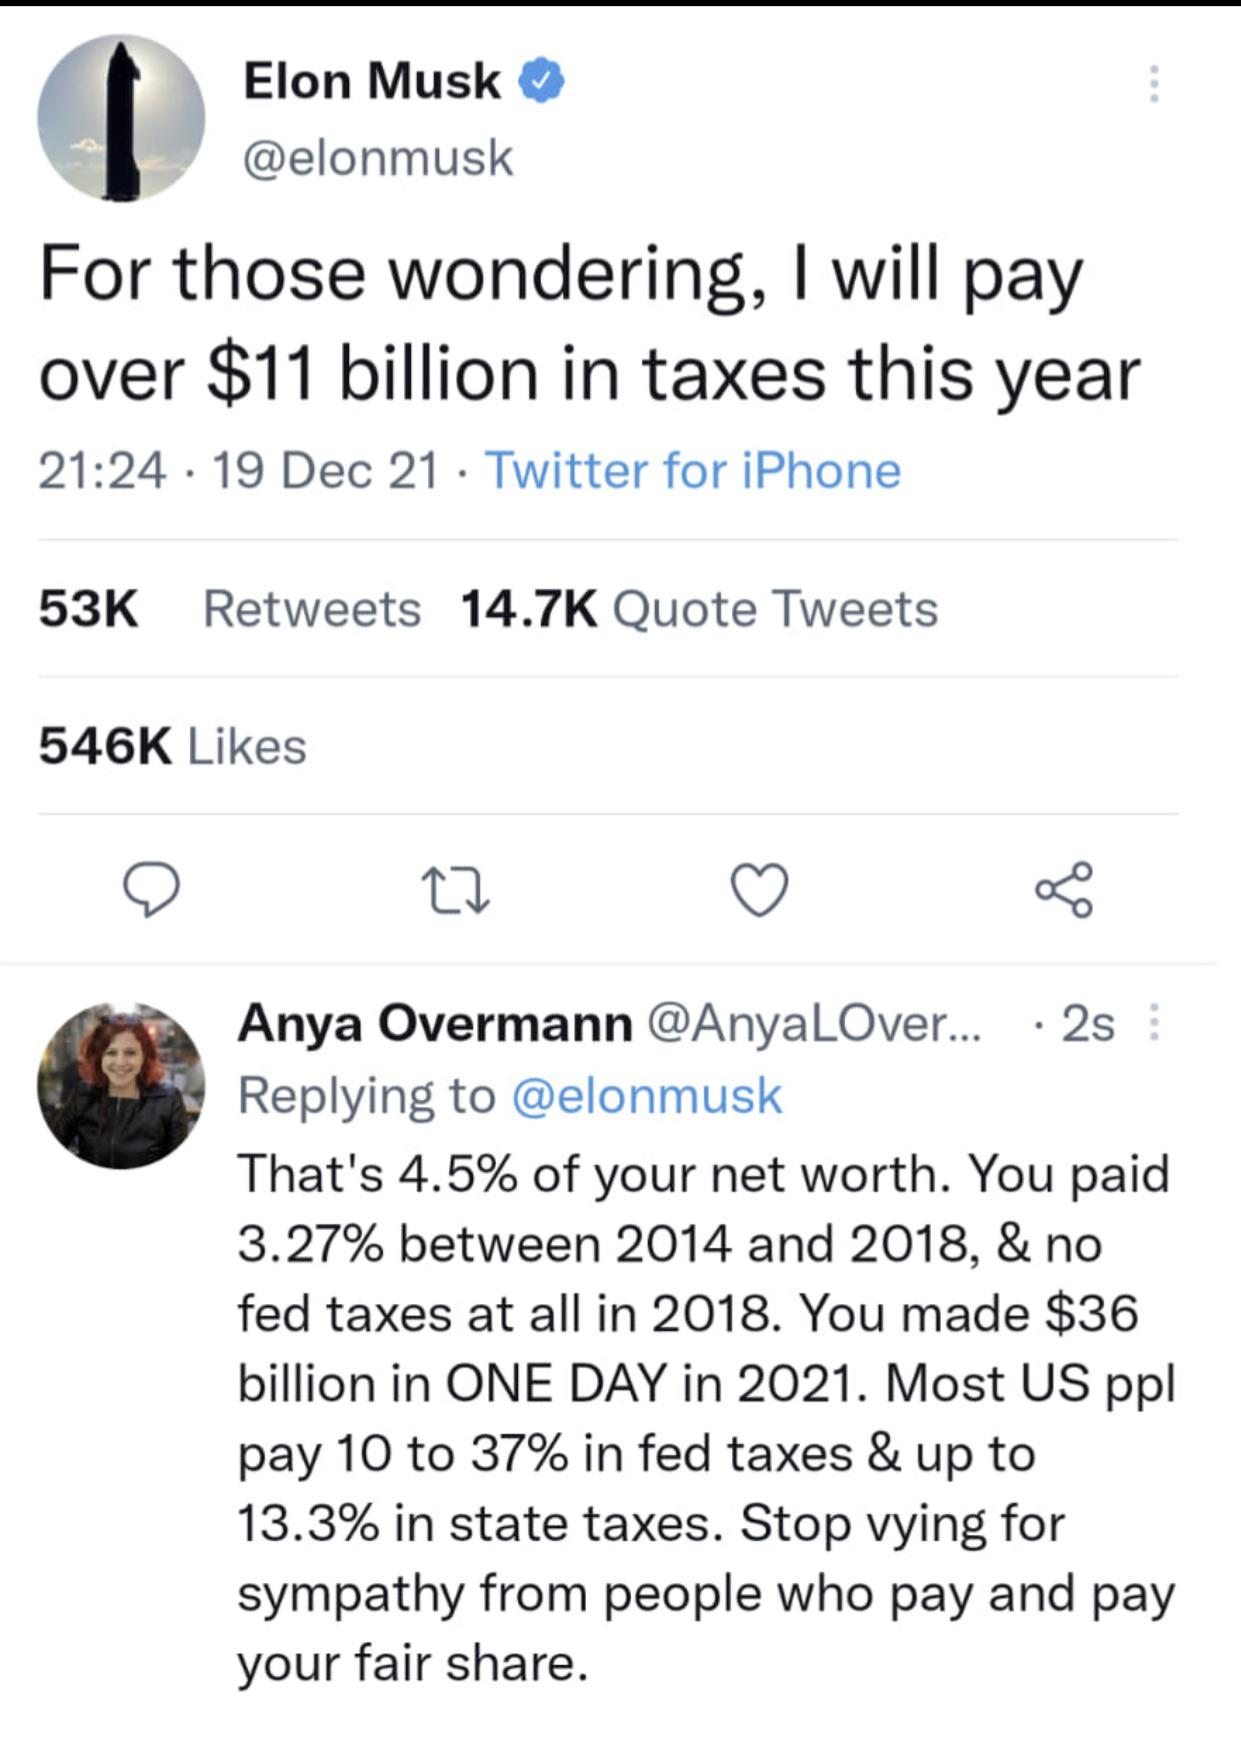
Task: Open the Anya Overmann display name
Action: pos(435,1023)
